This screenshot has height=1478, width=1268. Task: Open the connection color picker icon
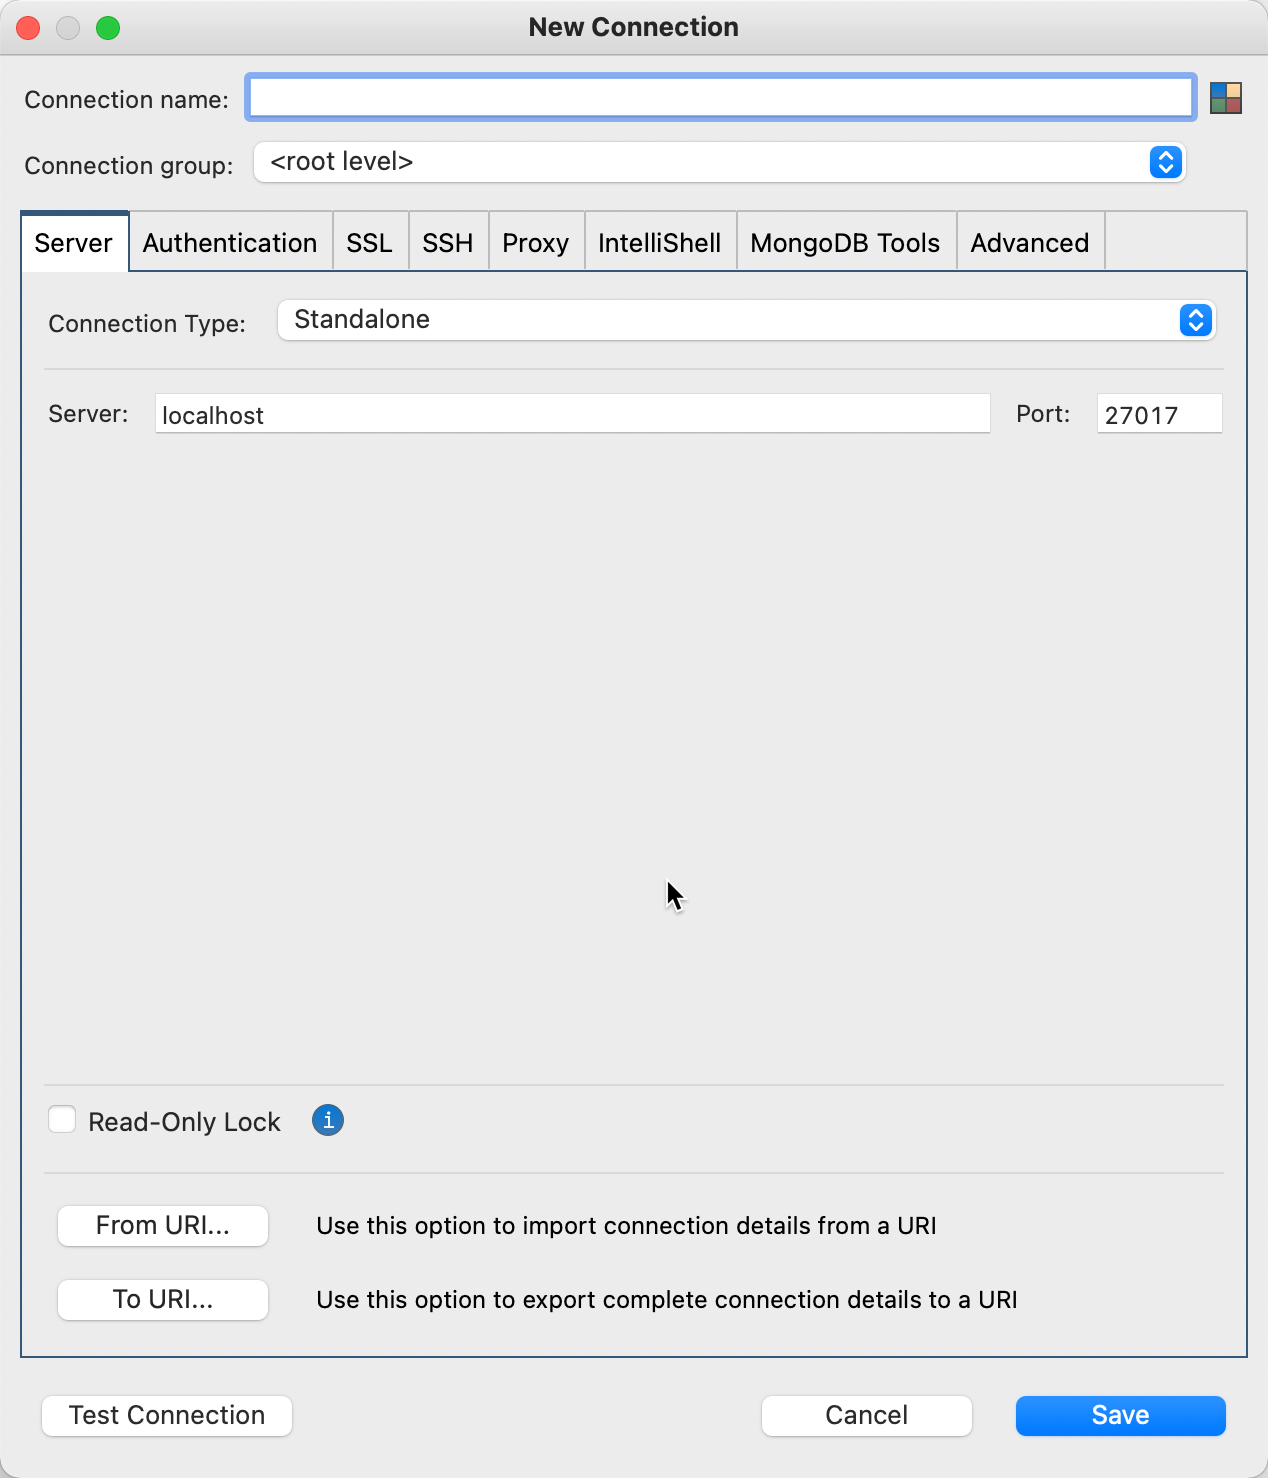(x=1228, y=98)
